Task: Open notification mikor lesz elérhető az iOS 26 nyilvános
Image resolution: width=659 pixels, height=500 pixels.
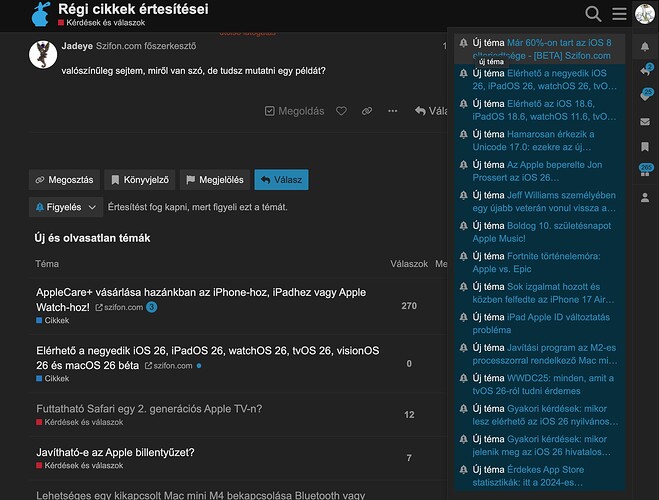Action: [540, 415]
